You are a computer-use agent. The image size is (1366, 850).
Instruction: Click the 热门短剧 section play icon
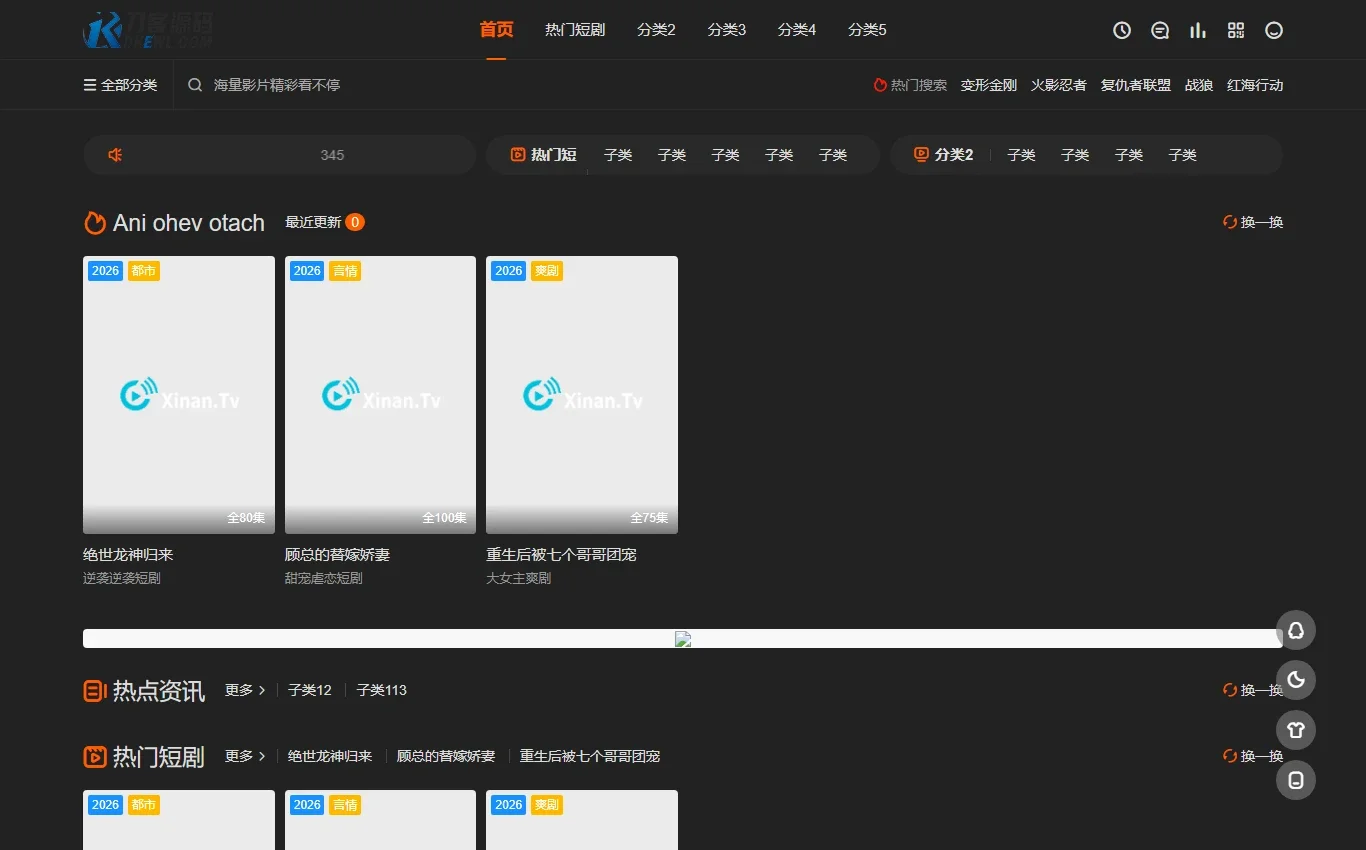(x=95, y=757)
